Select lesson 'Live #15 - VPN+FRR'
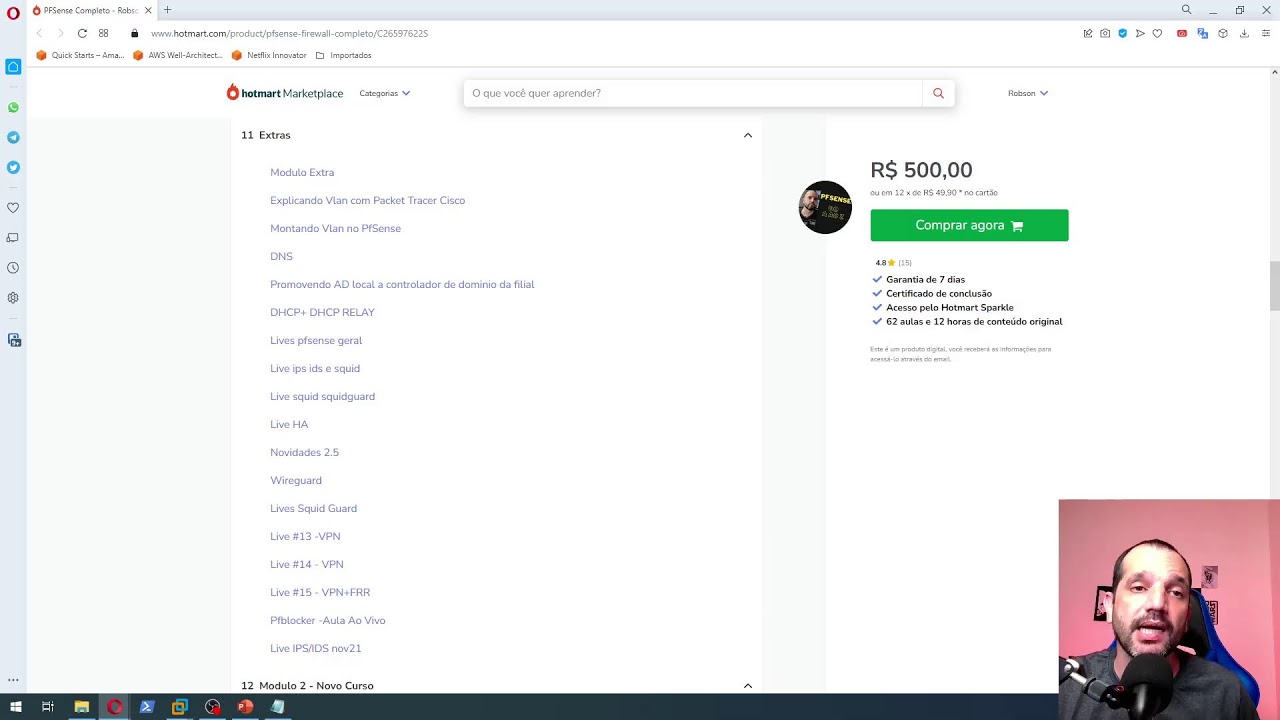1280x720 pixels. click(319, 592)
